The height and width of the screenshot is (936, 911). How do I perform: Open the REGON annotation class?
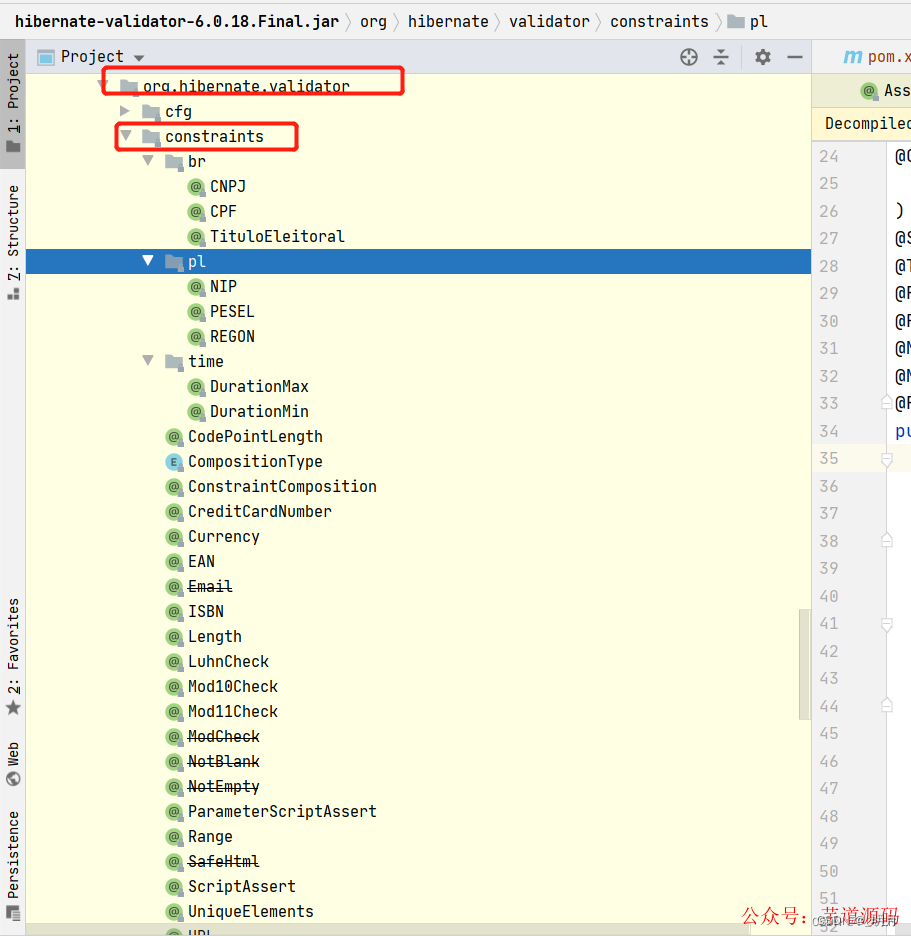[221, 337]
